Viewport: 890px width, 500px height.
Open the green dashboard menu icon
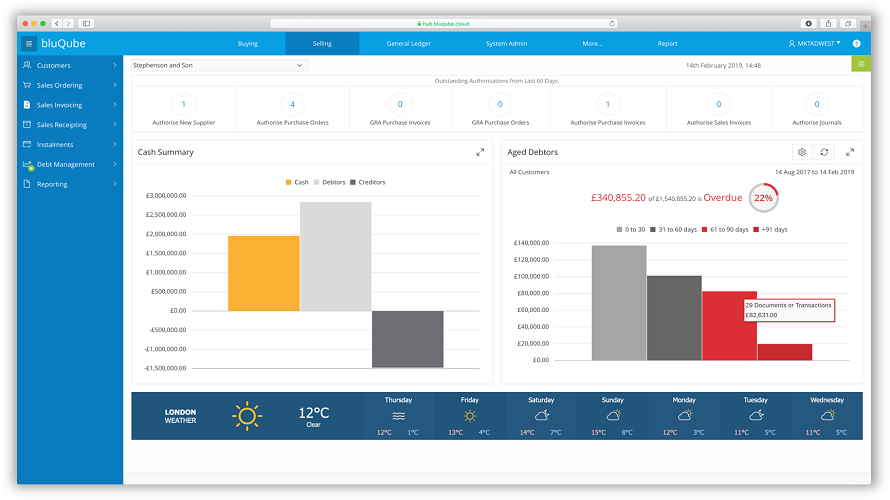[x=861, y=64]
